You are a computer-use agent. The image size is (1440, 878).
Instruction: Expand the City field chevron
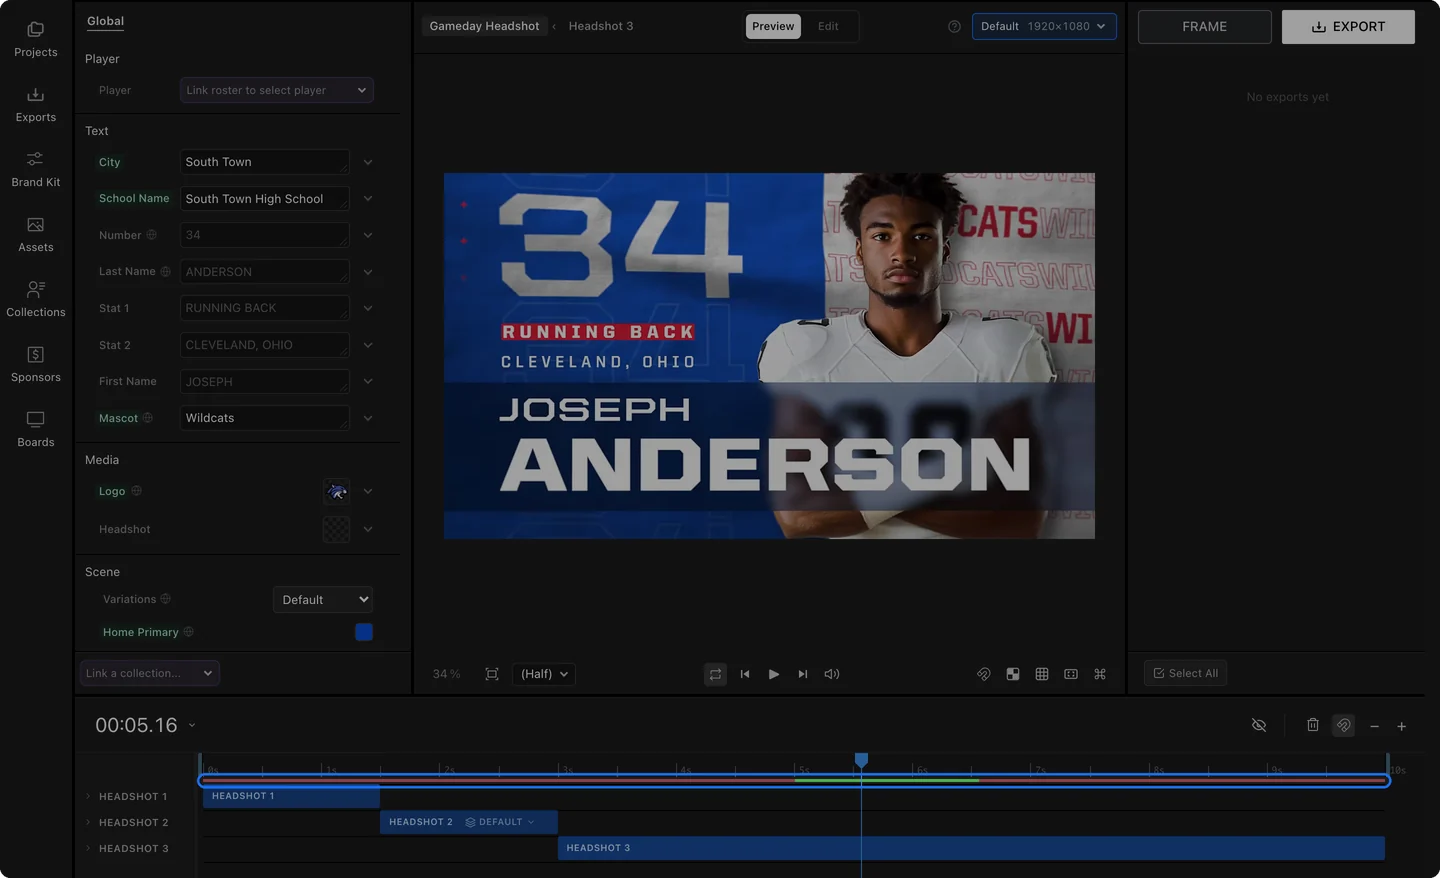point(368,162)
